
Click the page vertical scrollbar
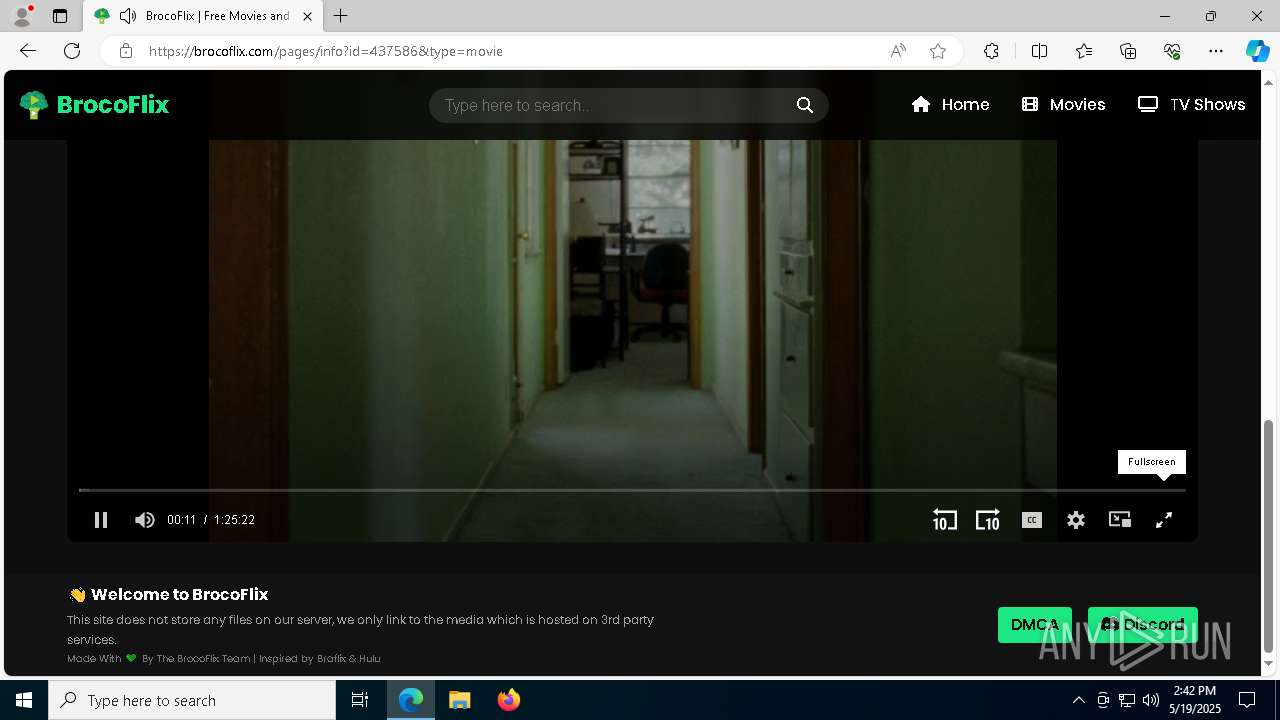coord(1269,535)
